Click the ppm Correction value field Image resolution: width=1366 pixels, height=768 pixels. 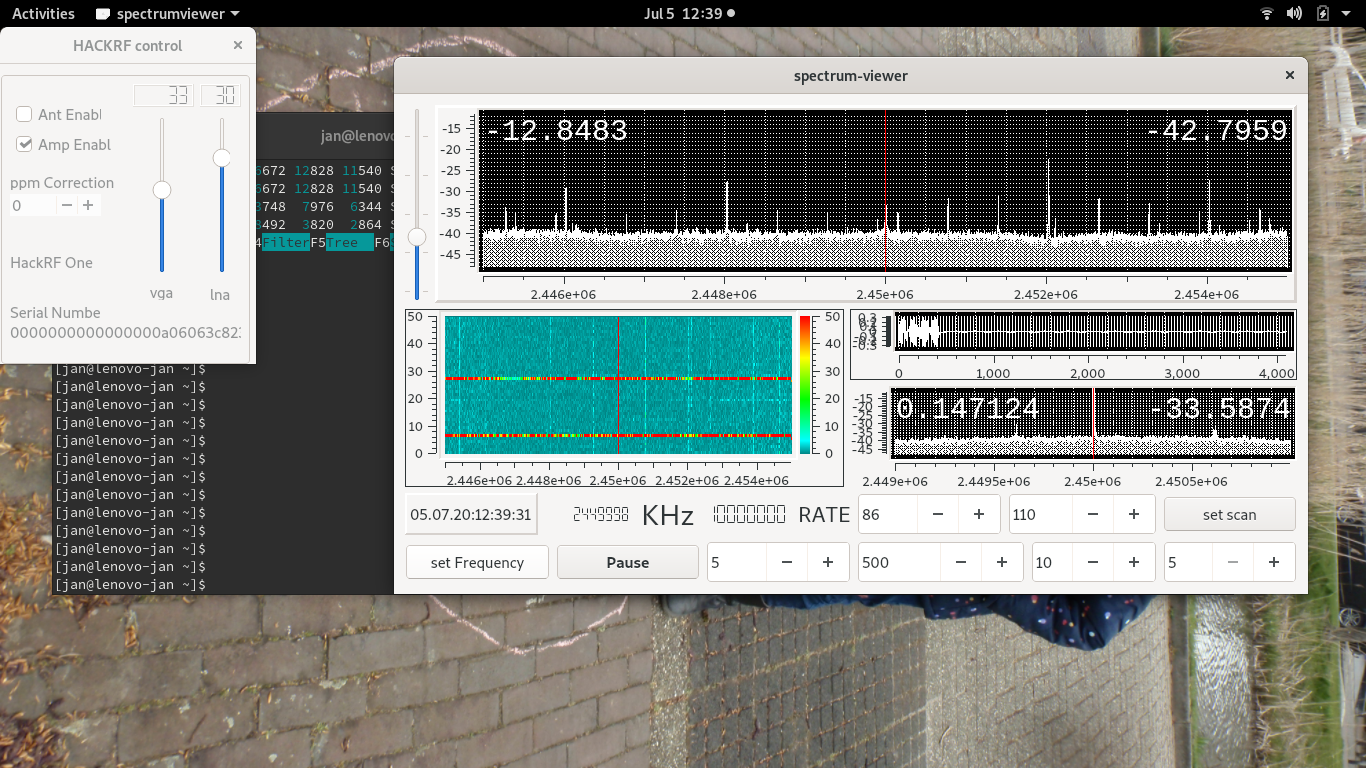click(32, 205)
